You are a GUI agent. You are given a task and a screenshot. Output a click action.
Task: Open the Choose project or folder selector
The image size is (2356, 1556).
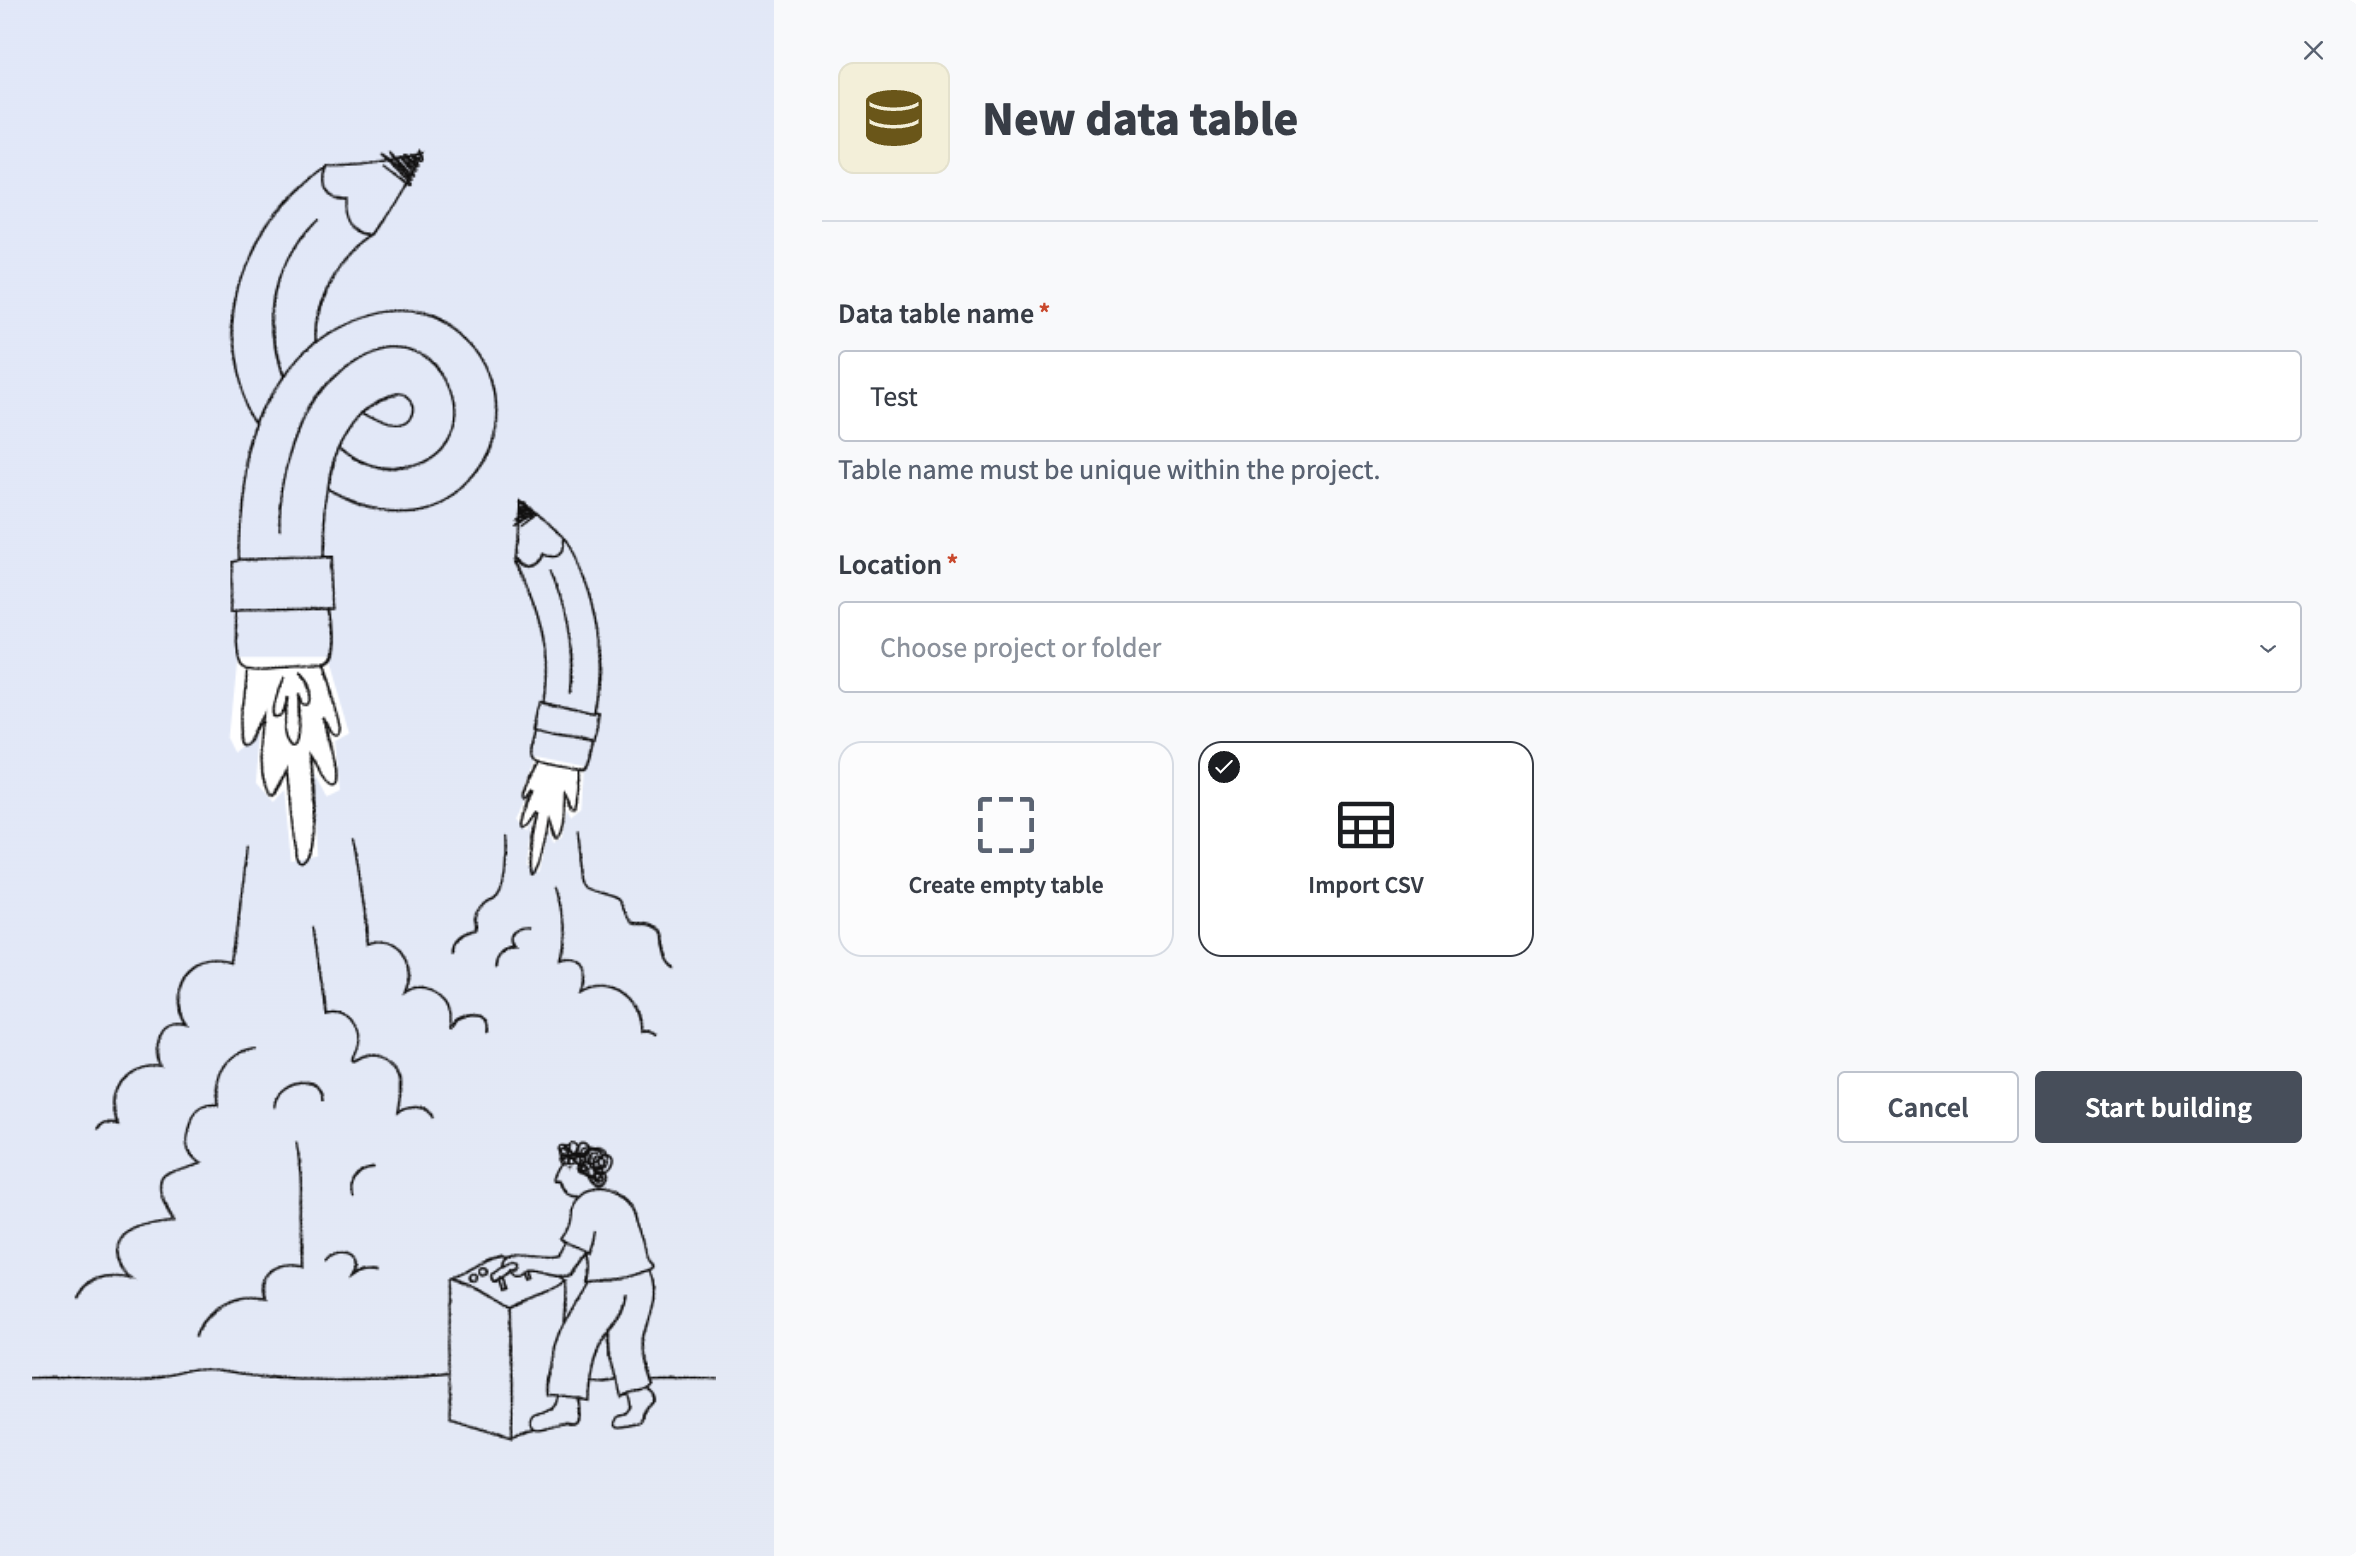point(1569,647)
